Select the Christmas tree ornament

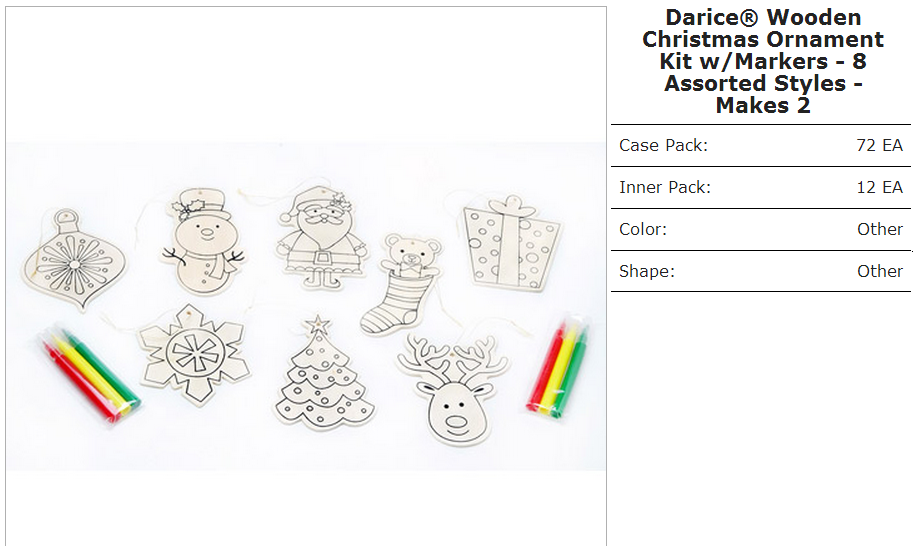point(323,372)
